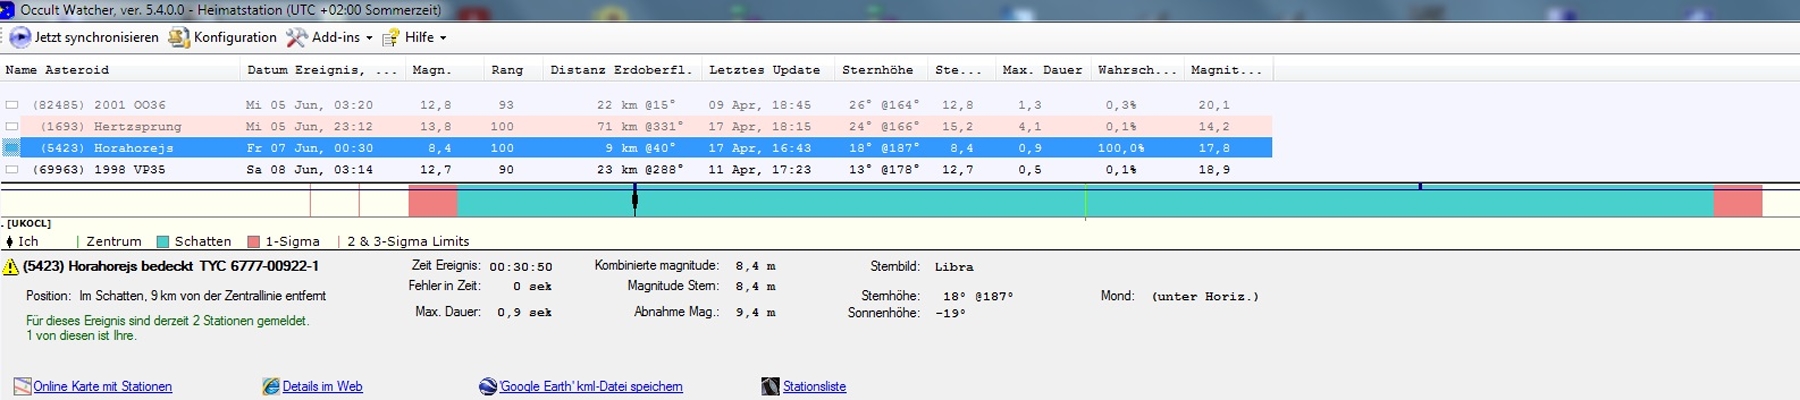Click the Add-ins tools icon
The height and width of the screenshot is (400, 1800).
click(x=296, y=38)
